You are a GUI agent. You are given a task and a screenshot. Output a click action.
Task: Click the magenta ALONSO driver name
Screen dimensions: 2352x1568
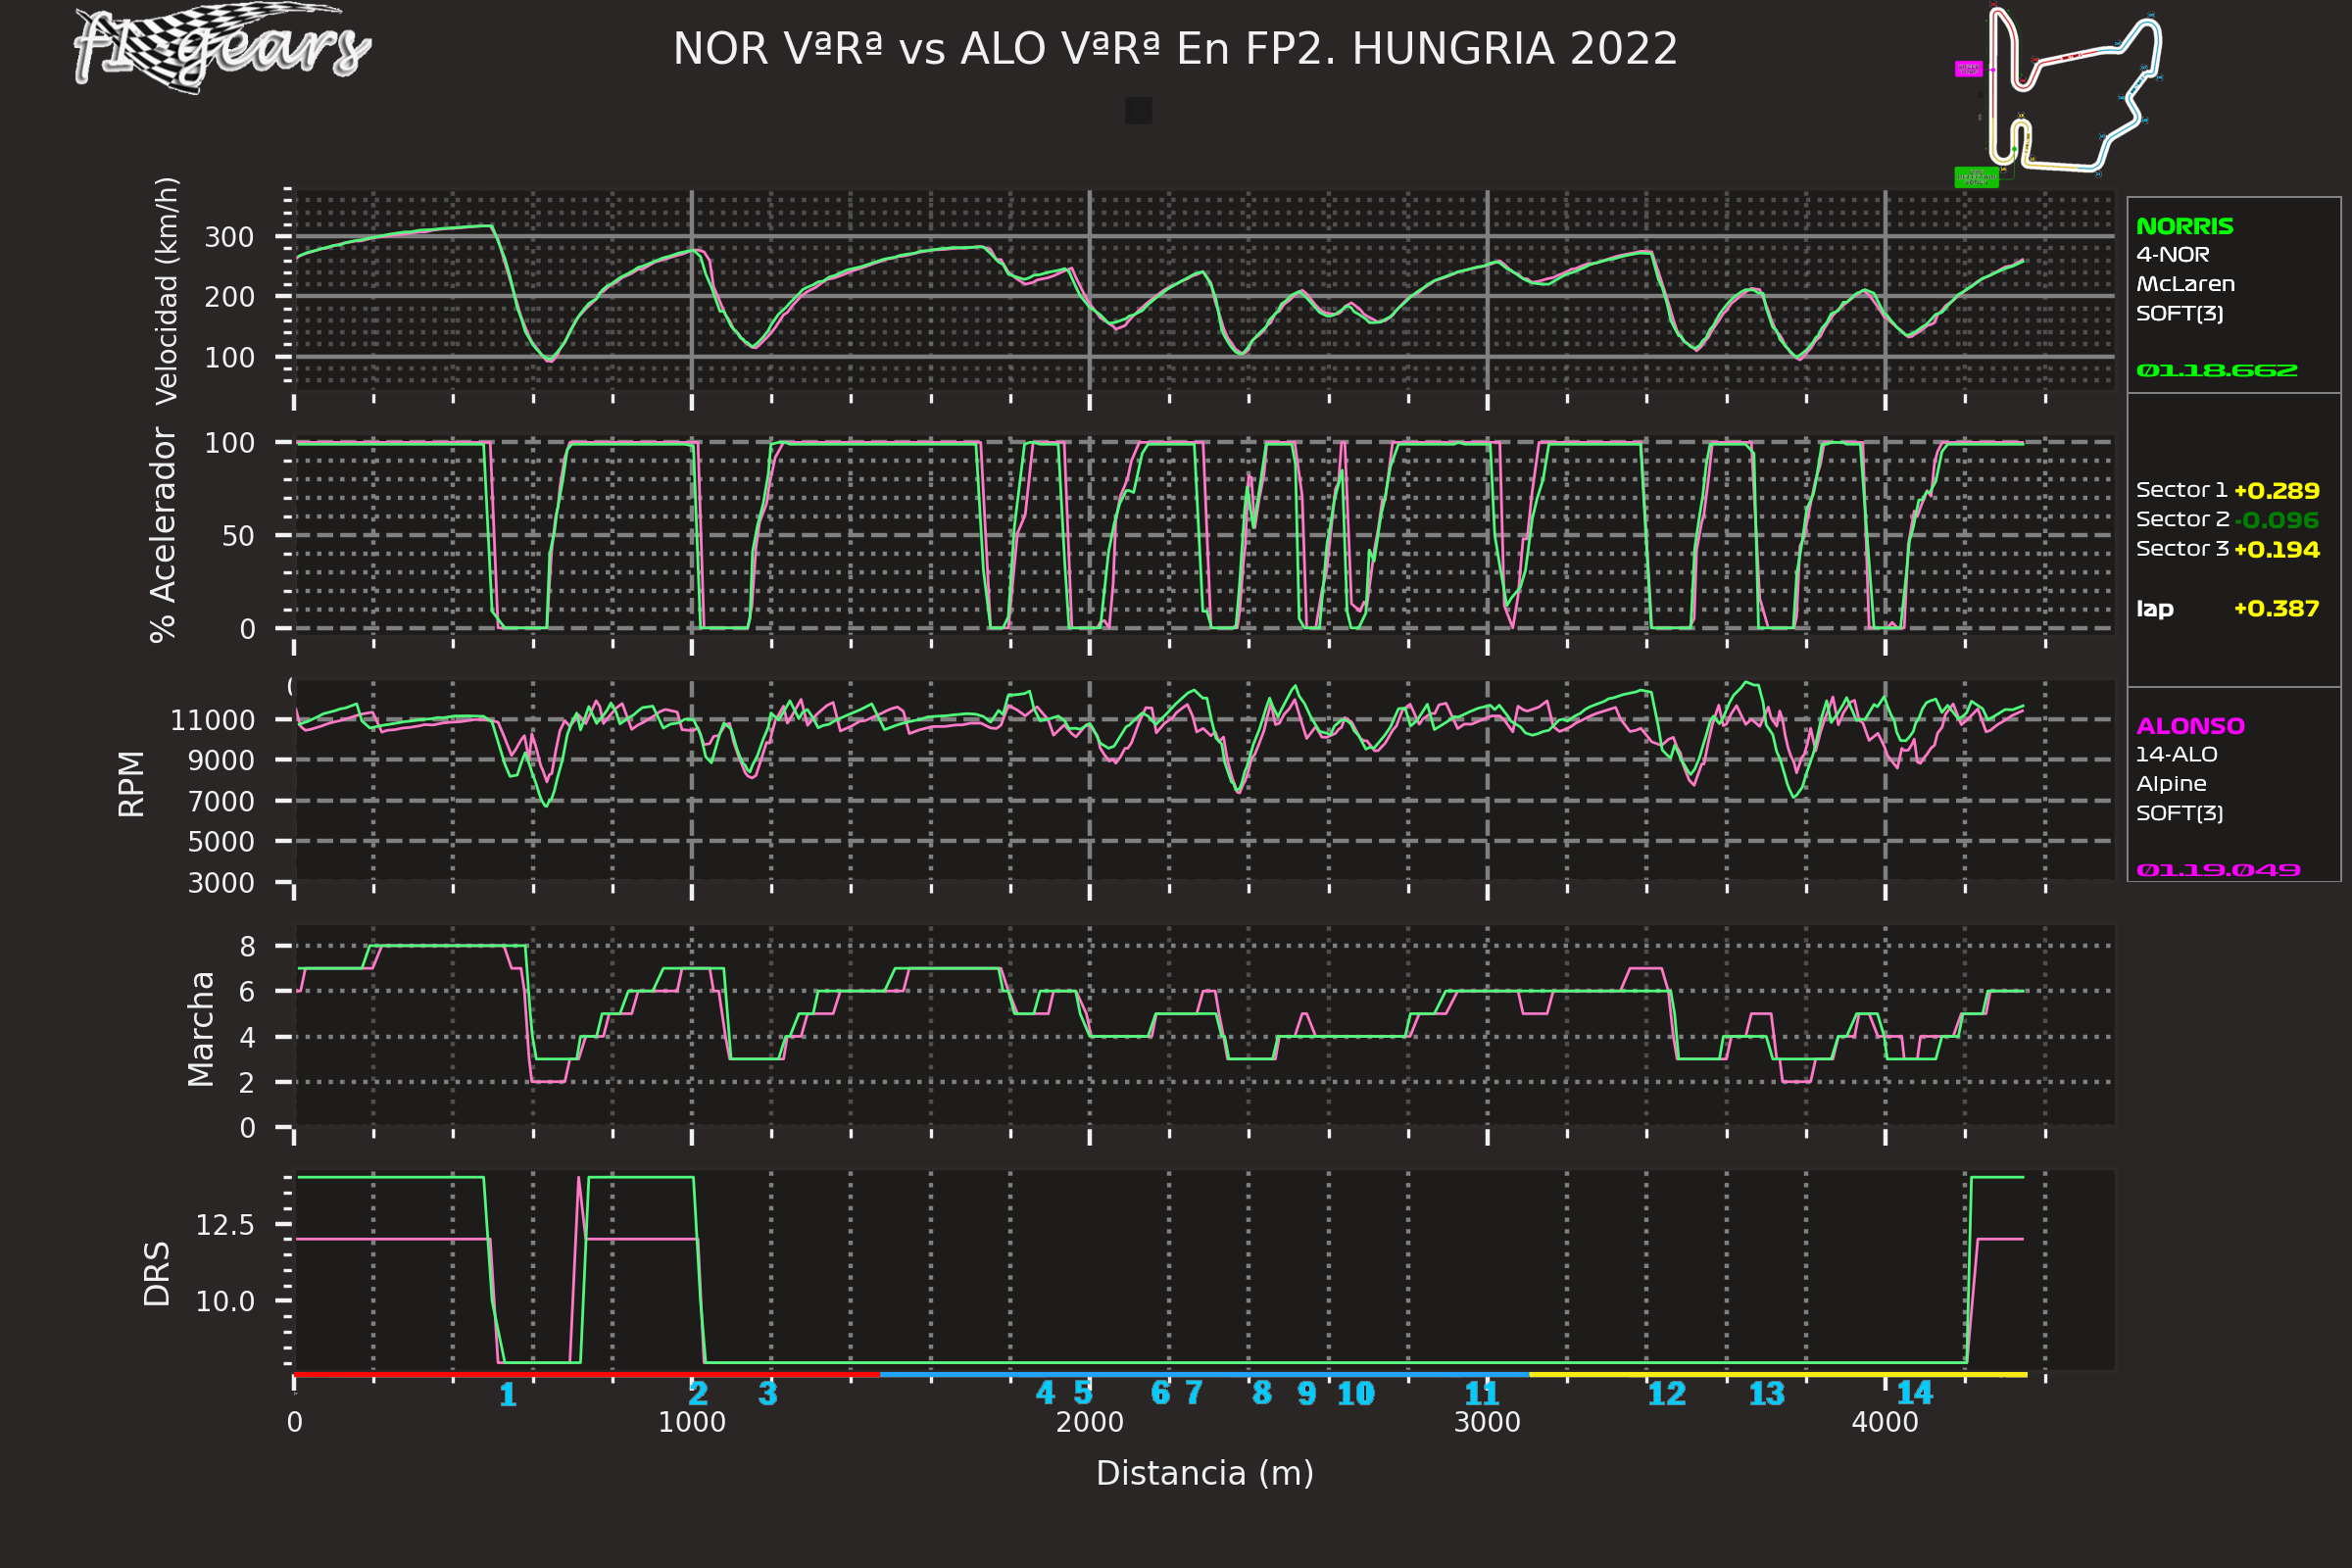tap(2190, 726)
